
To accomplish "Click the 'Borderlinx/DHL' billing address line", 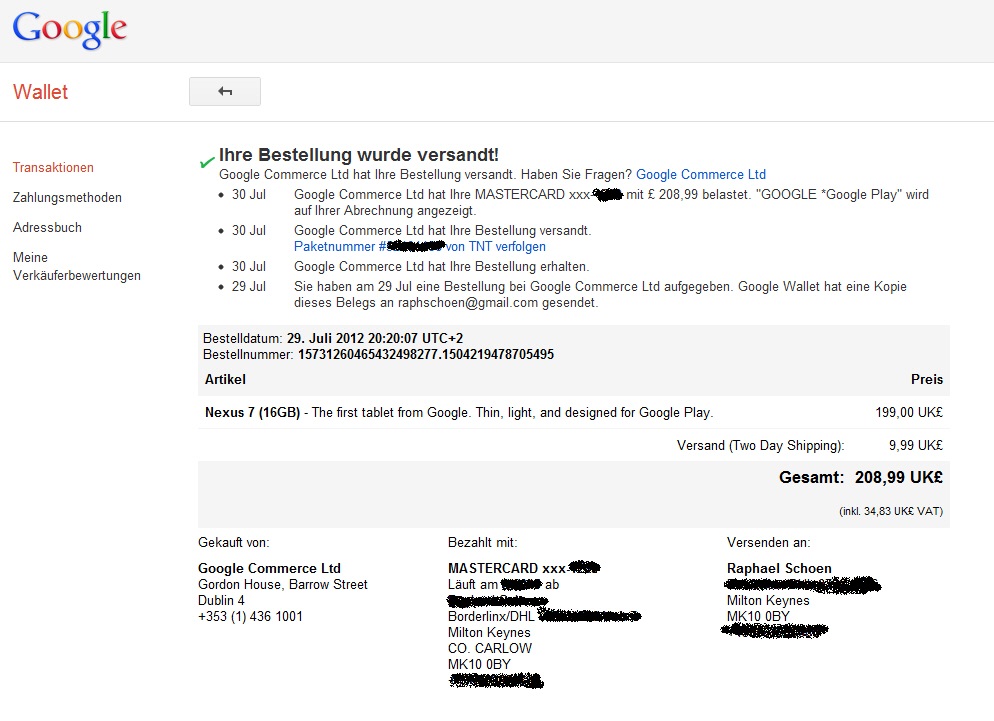I will pos(491,616).
